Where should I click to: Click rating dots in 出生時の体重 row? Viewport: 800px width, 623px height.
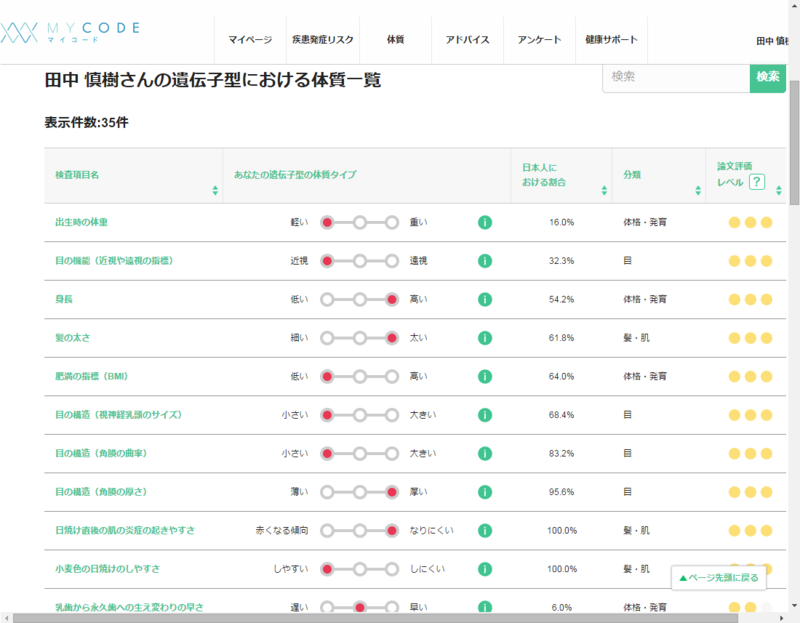(750, 222)
